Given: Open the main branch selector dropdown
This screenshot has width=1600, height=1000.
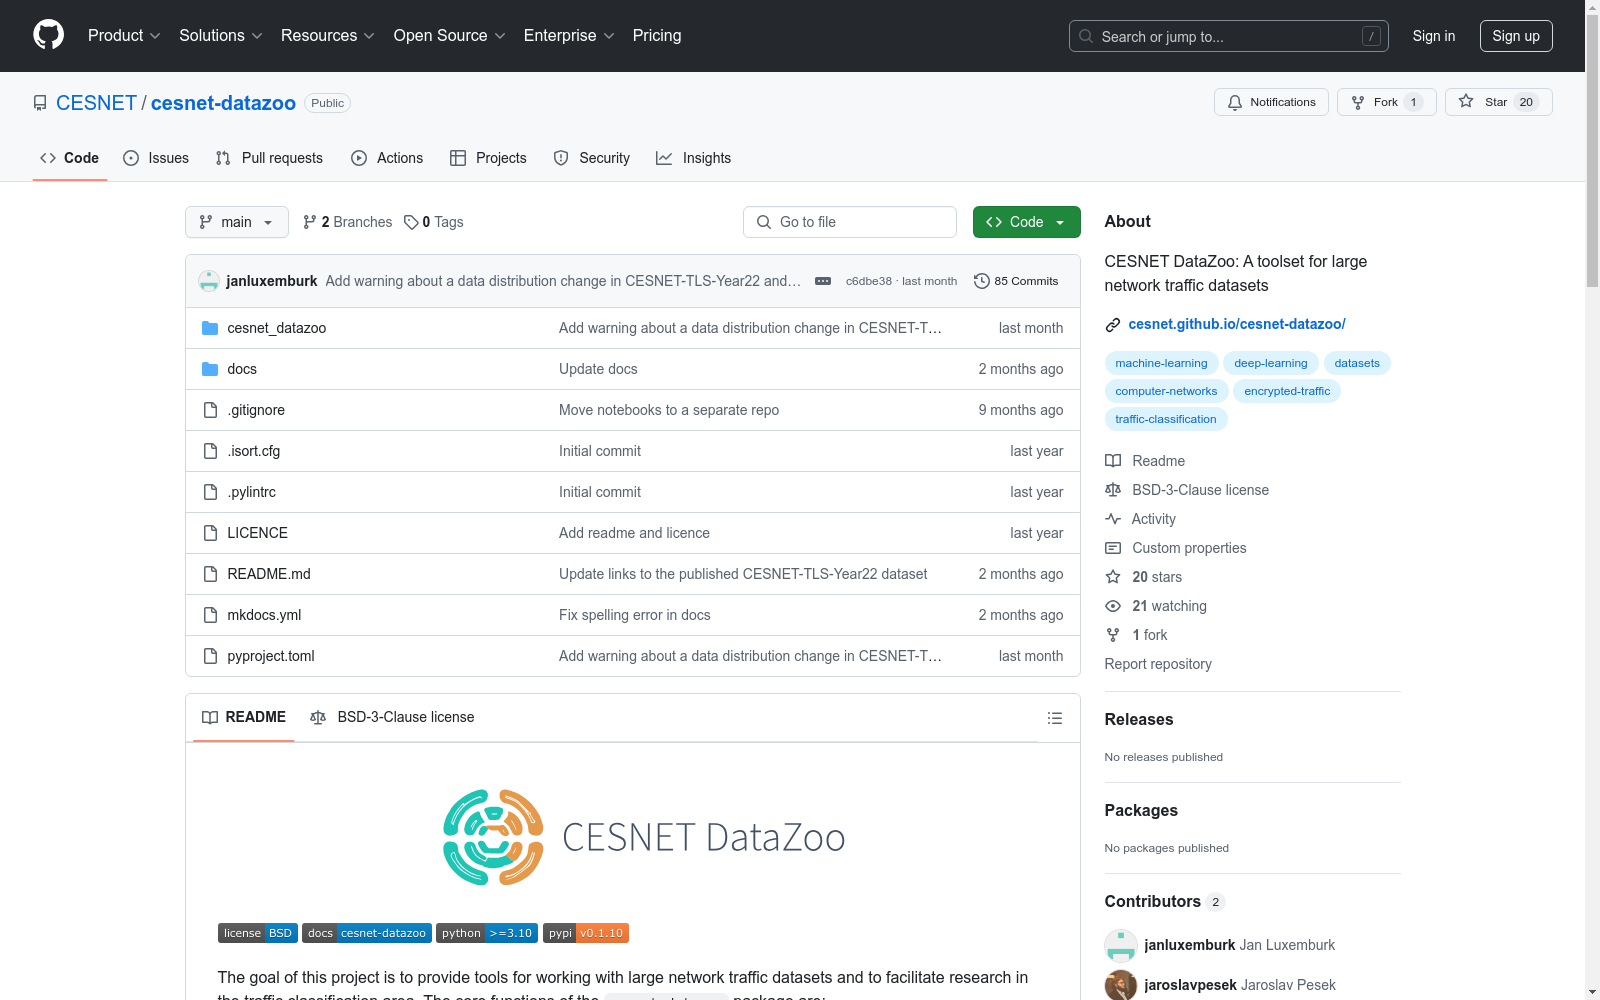Looking at the screenshot, I should pos(236,221).
